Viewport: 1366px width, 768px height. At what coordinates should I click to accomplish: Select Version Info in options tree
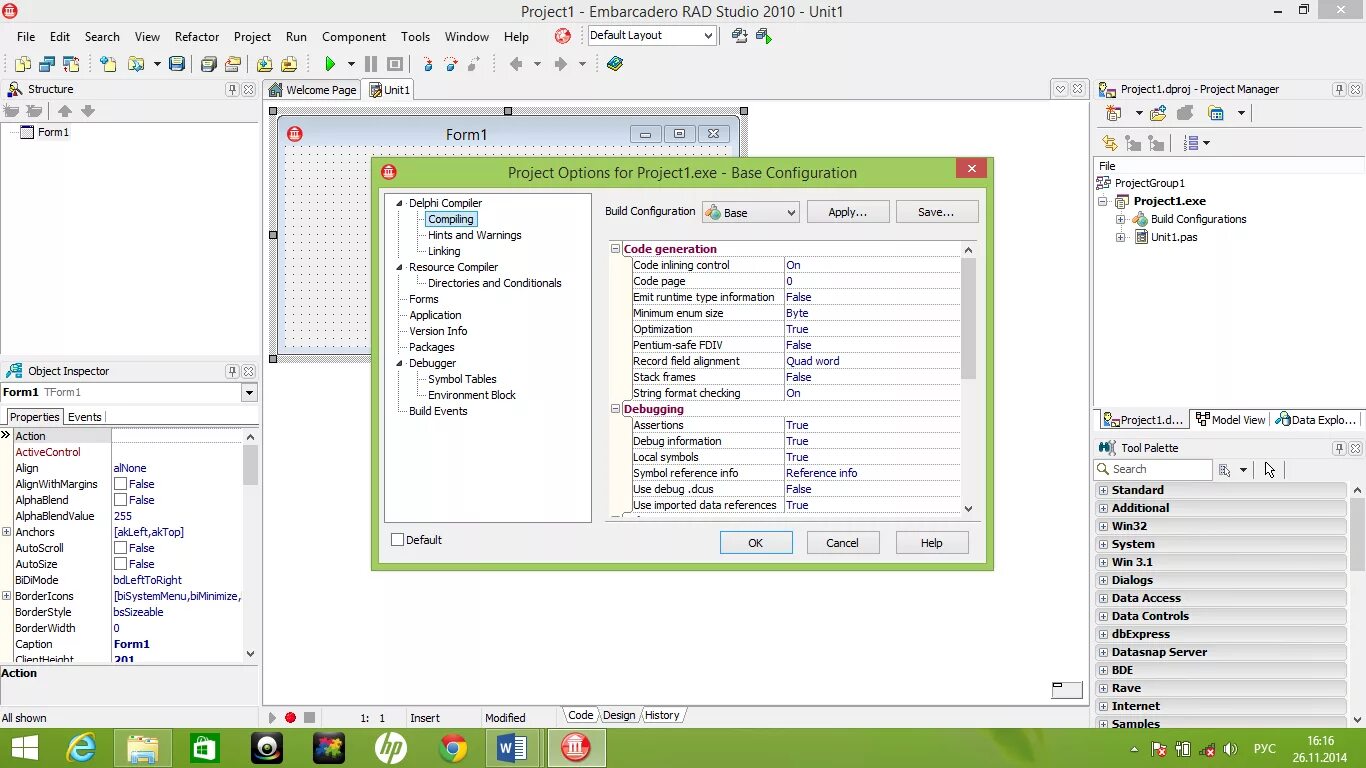pos(438,331)
